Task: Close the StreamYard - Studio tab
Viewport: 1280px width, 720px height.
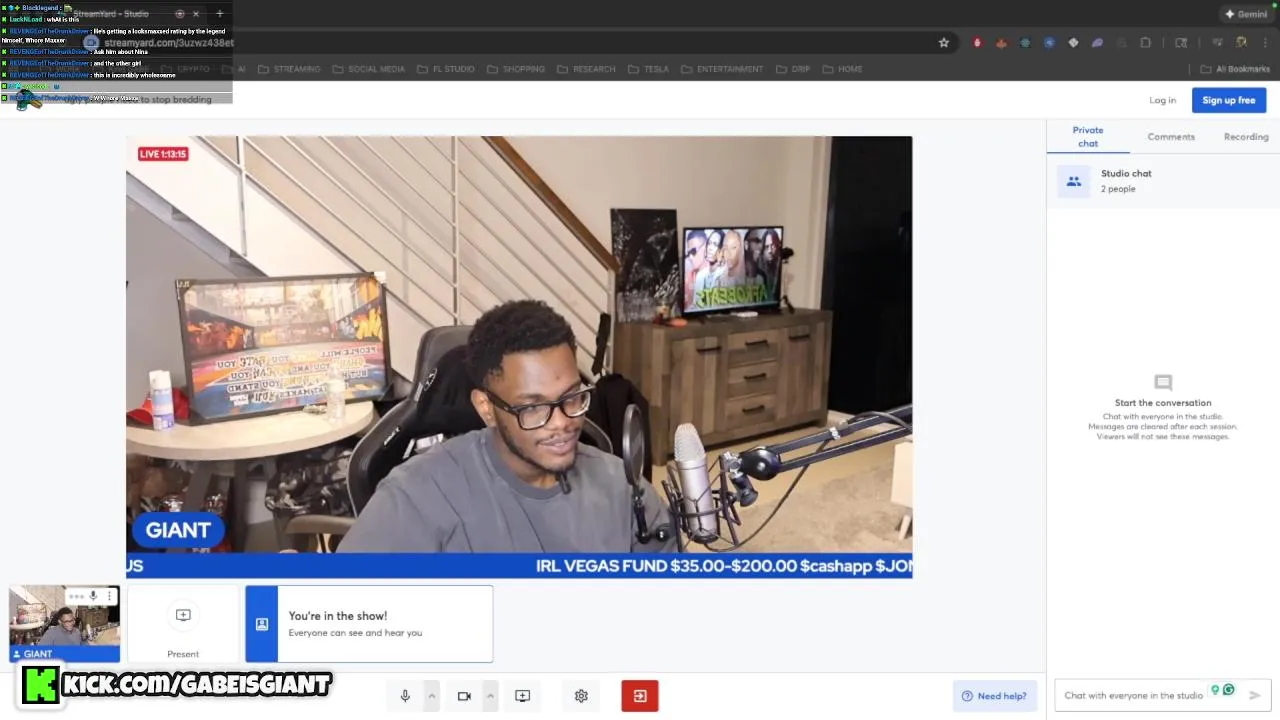Action: tap(196, 14)
